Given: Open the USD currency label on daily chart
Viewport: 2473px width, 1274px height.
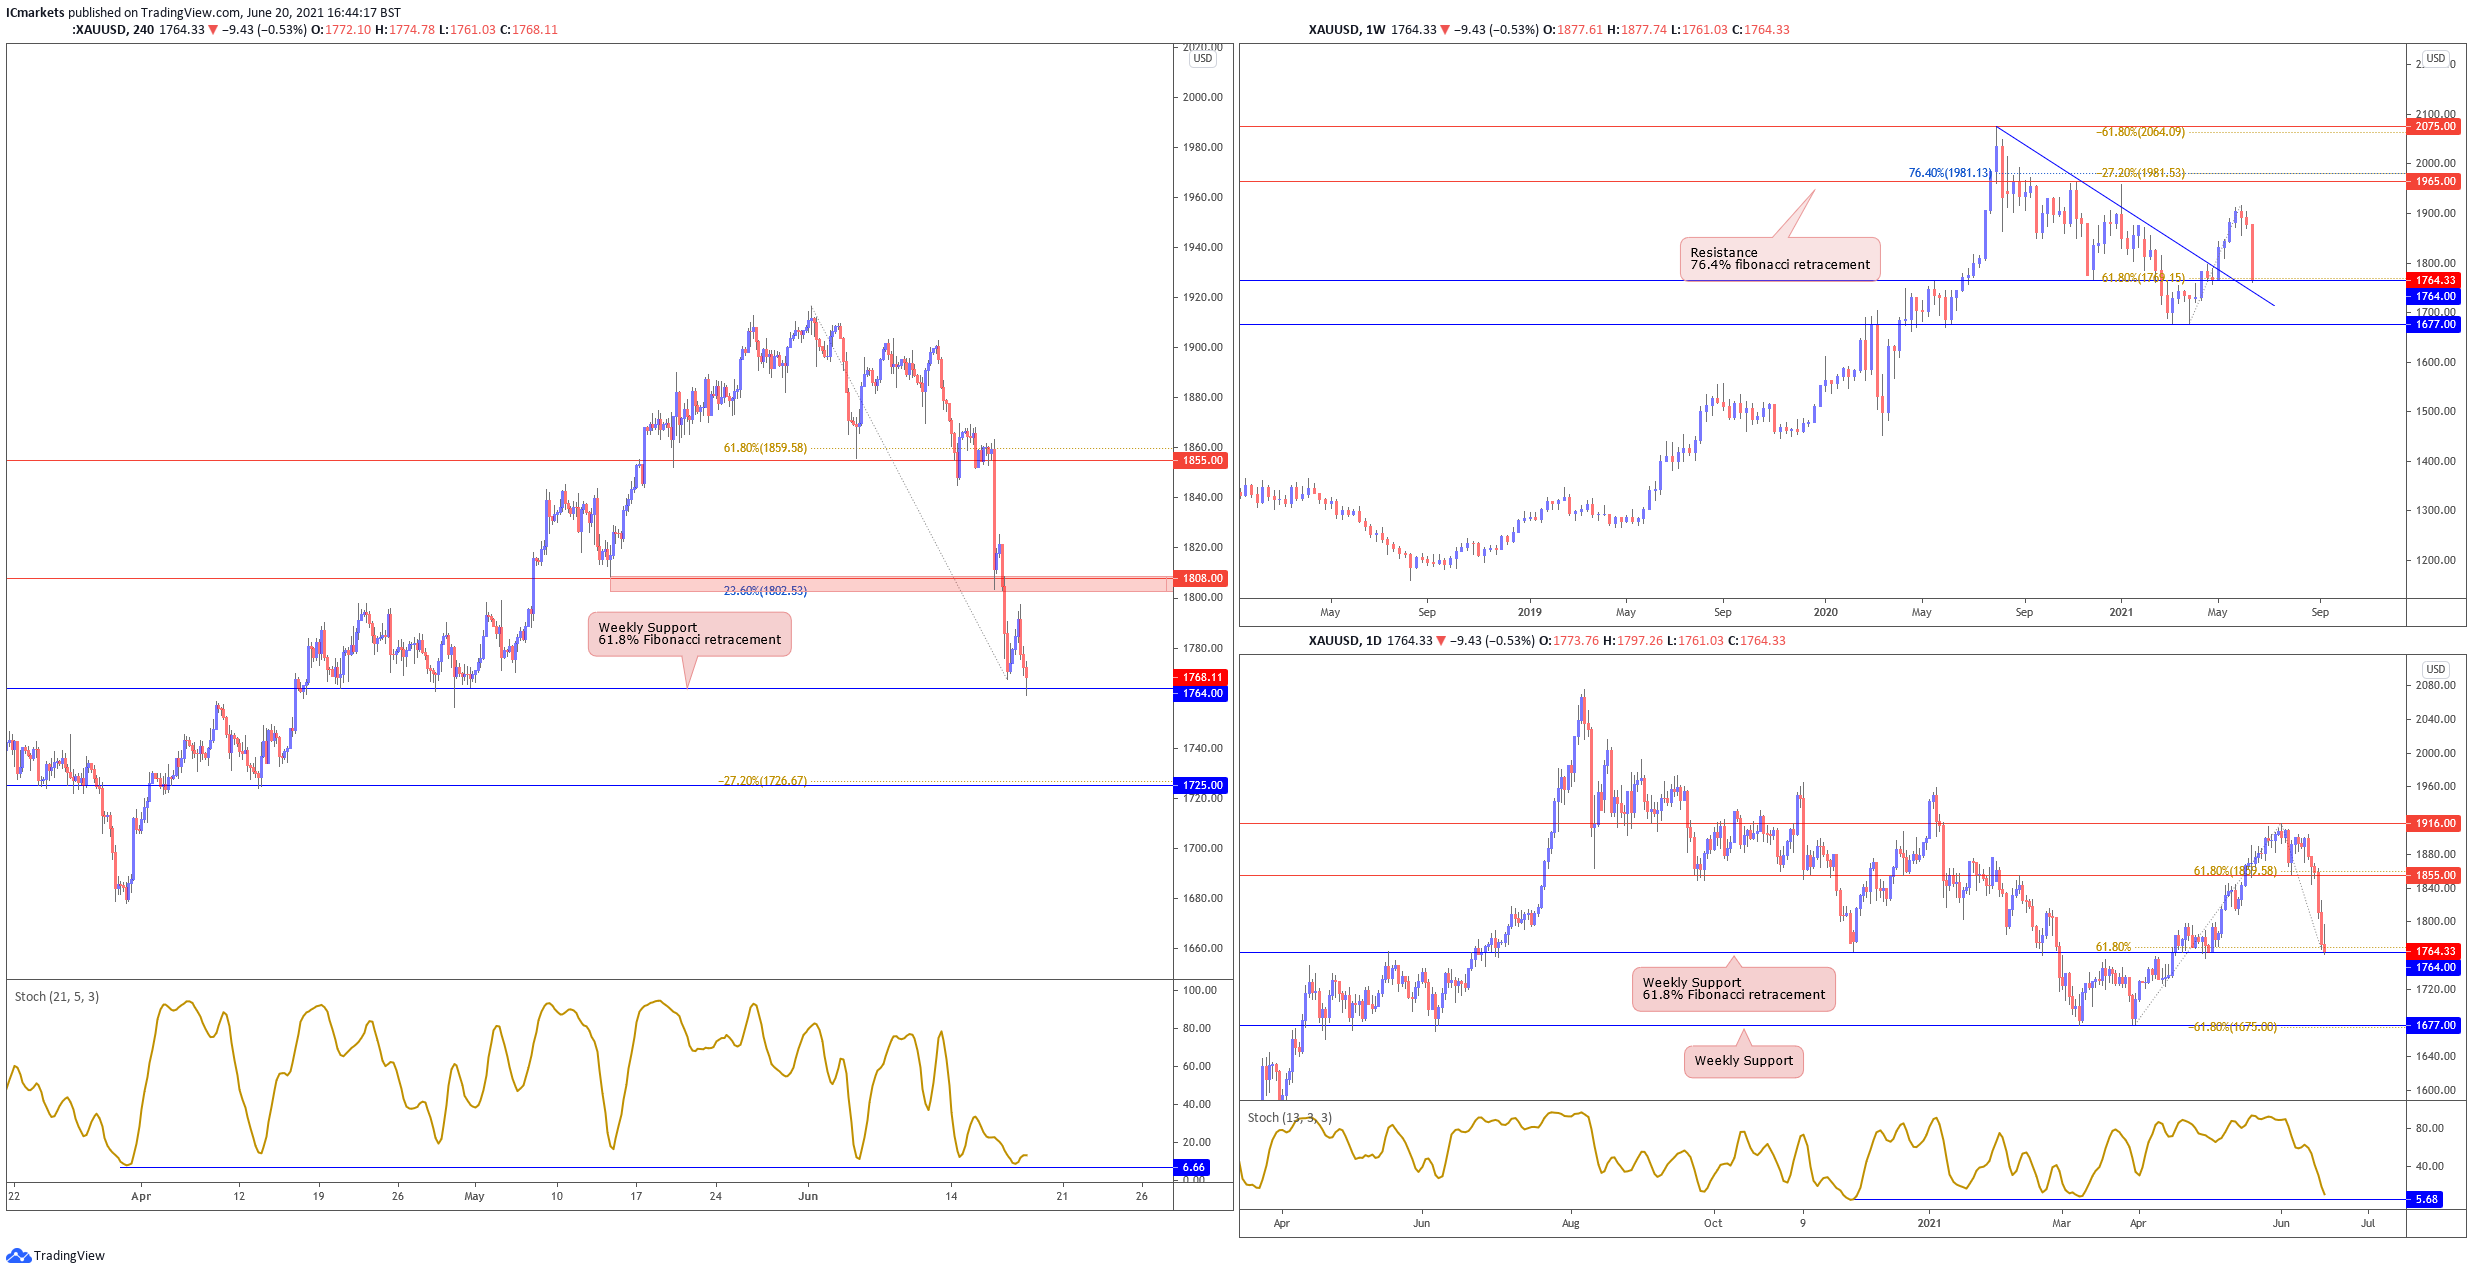Looking at the screenshot, I should tap(2435, 669).
